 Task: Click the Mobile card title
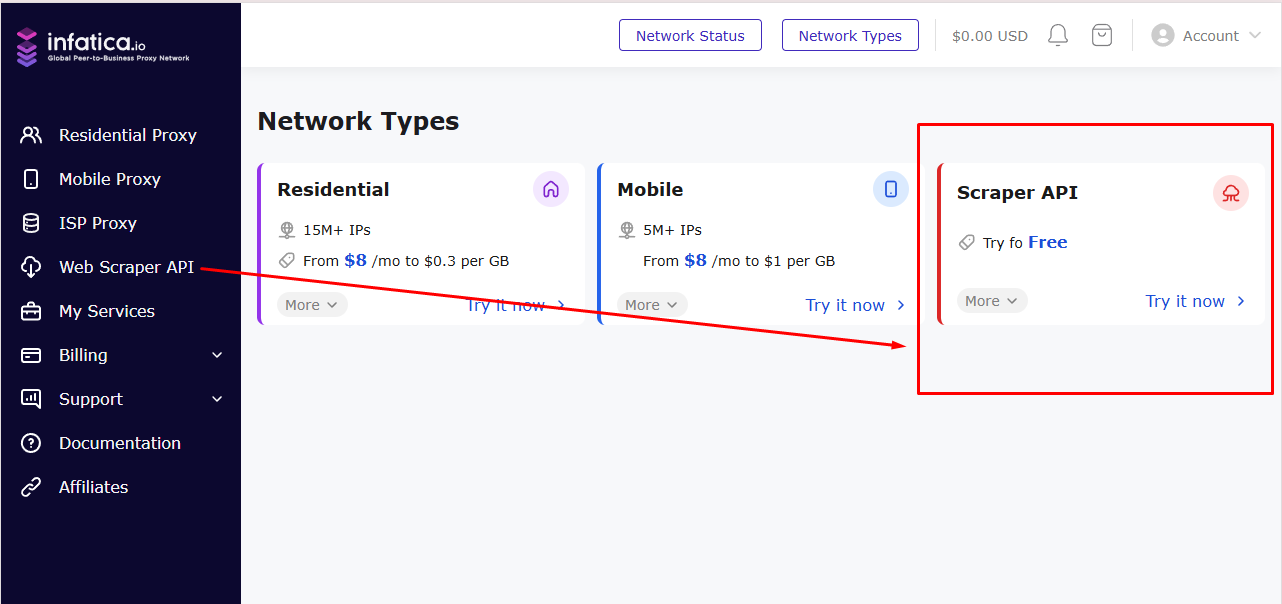click(650, 189)
